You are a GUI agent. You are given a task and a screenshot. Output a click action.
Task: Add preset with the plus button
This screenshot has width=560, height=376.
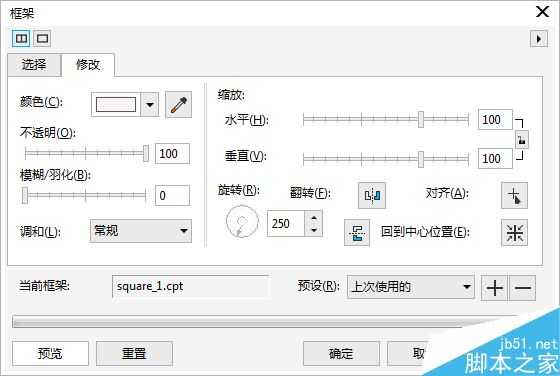click(495, 287)
